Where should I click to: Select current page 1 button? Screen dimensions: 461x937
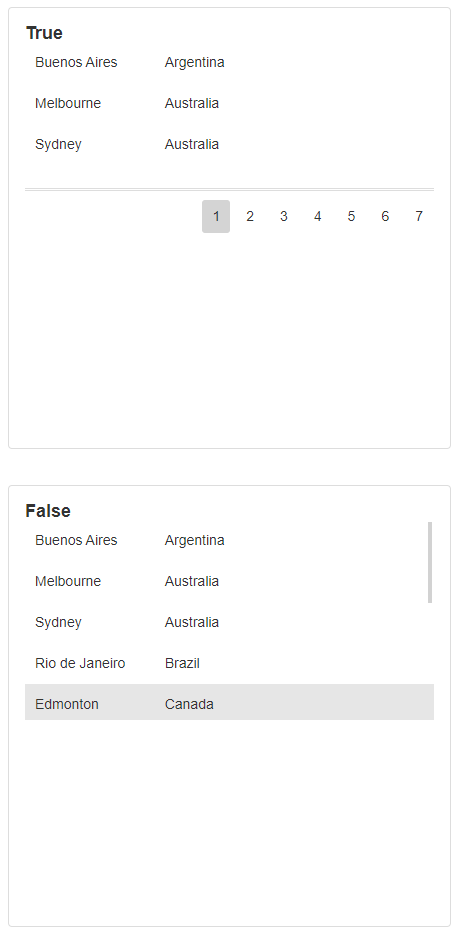(x=216, y=216)
